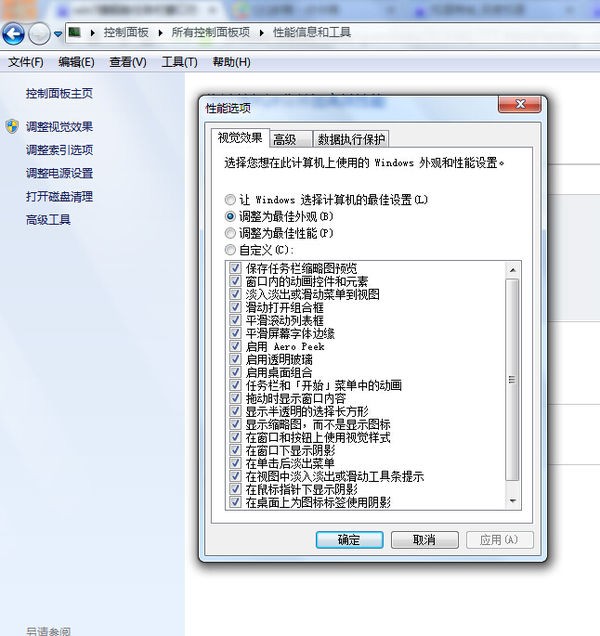600x636 pixels.
Task: Choose the 自定义 radio button
Action: coord(230,250)
